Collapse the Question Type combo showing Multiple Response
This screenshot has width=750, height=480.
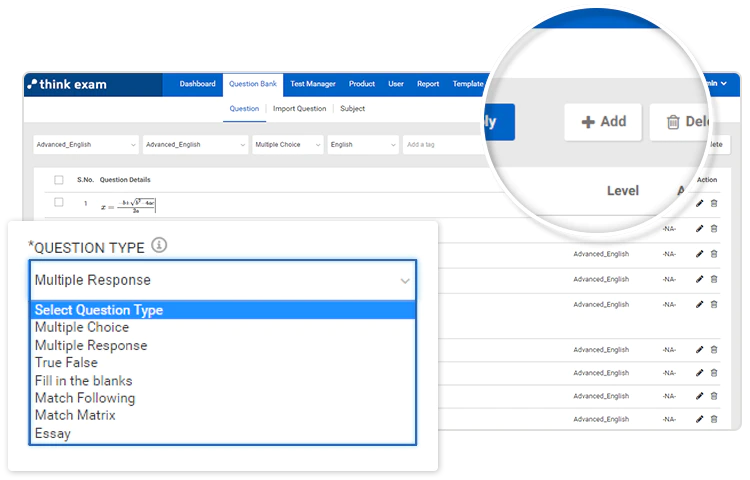(223, 280)
